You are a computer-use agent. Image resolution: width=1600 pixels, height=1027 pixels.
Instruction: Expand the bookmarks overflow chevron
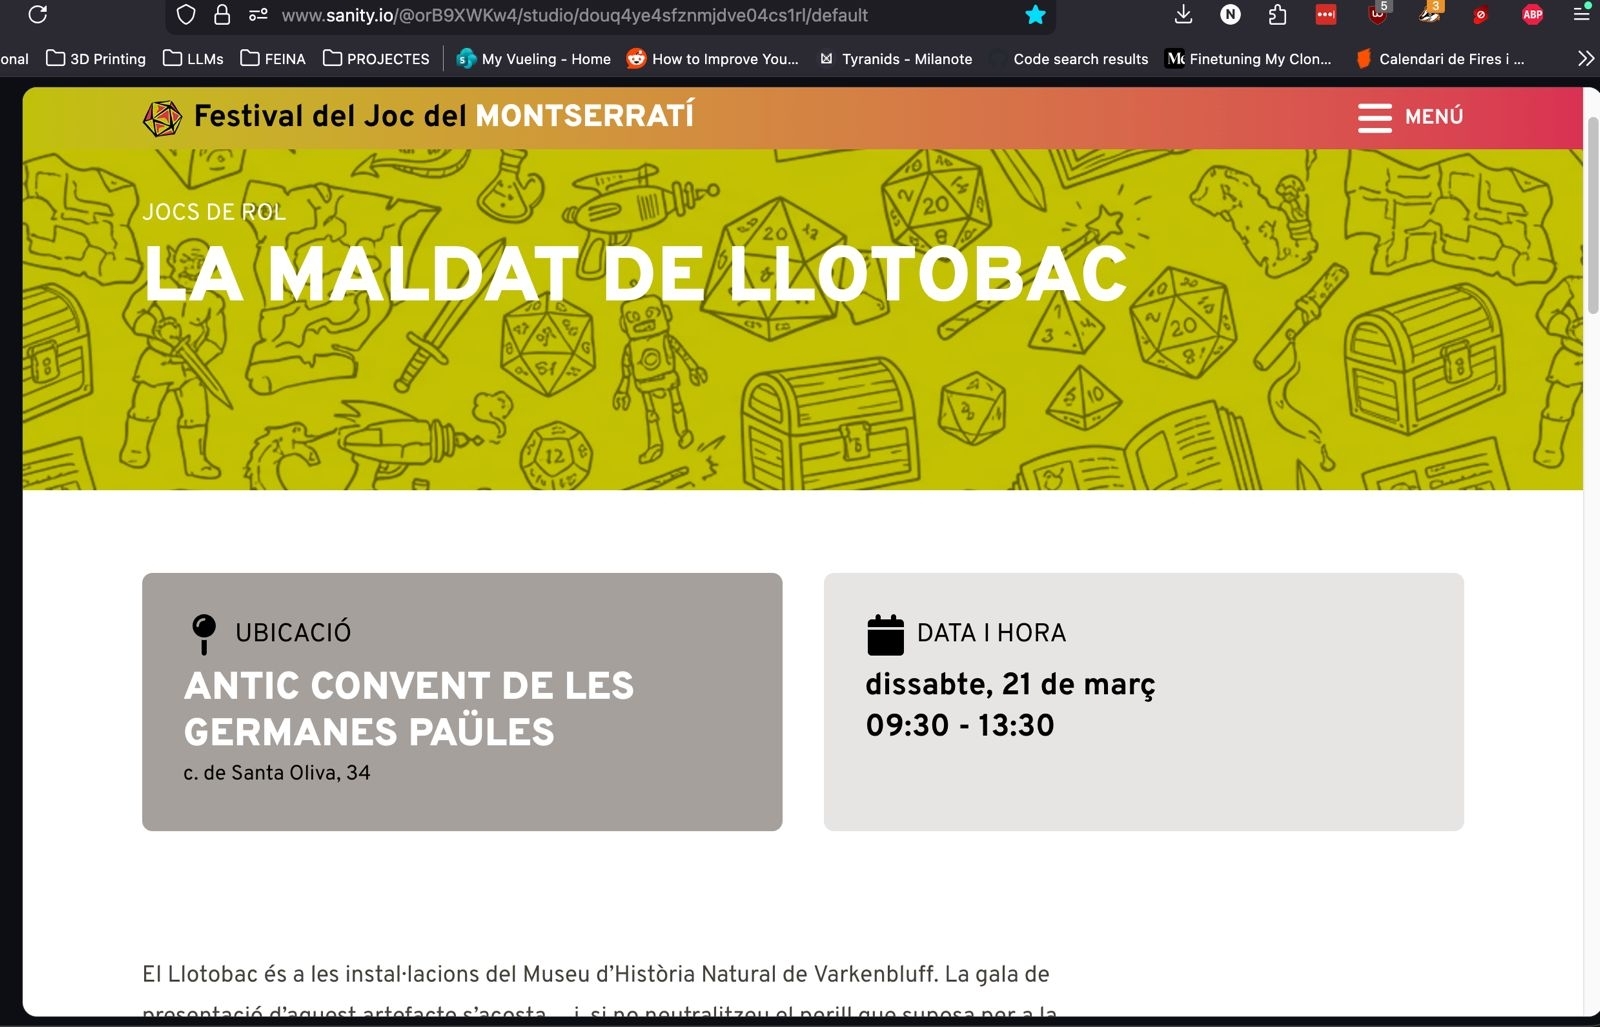[x=1585, y=59]
